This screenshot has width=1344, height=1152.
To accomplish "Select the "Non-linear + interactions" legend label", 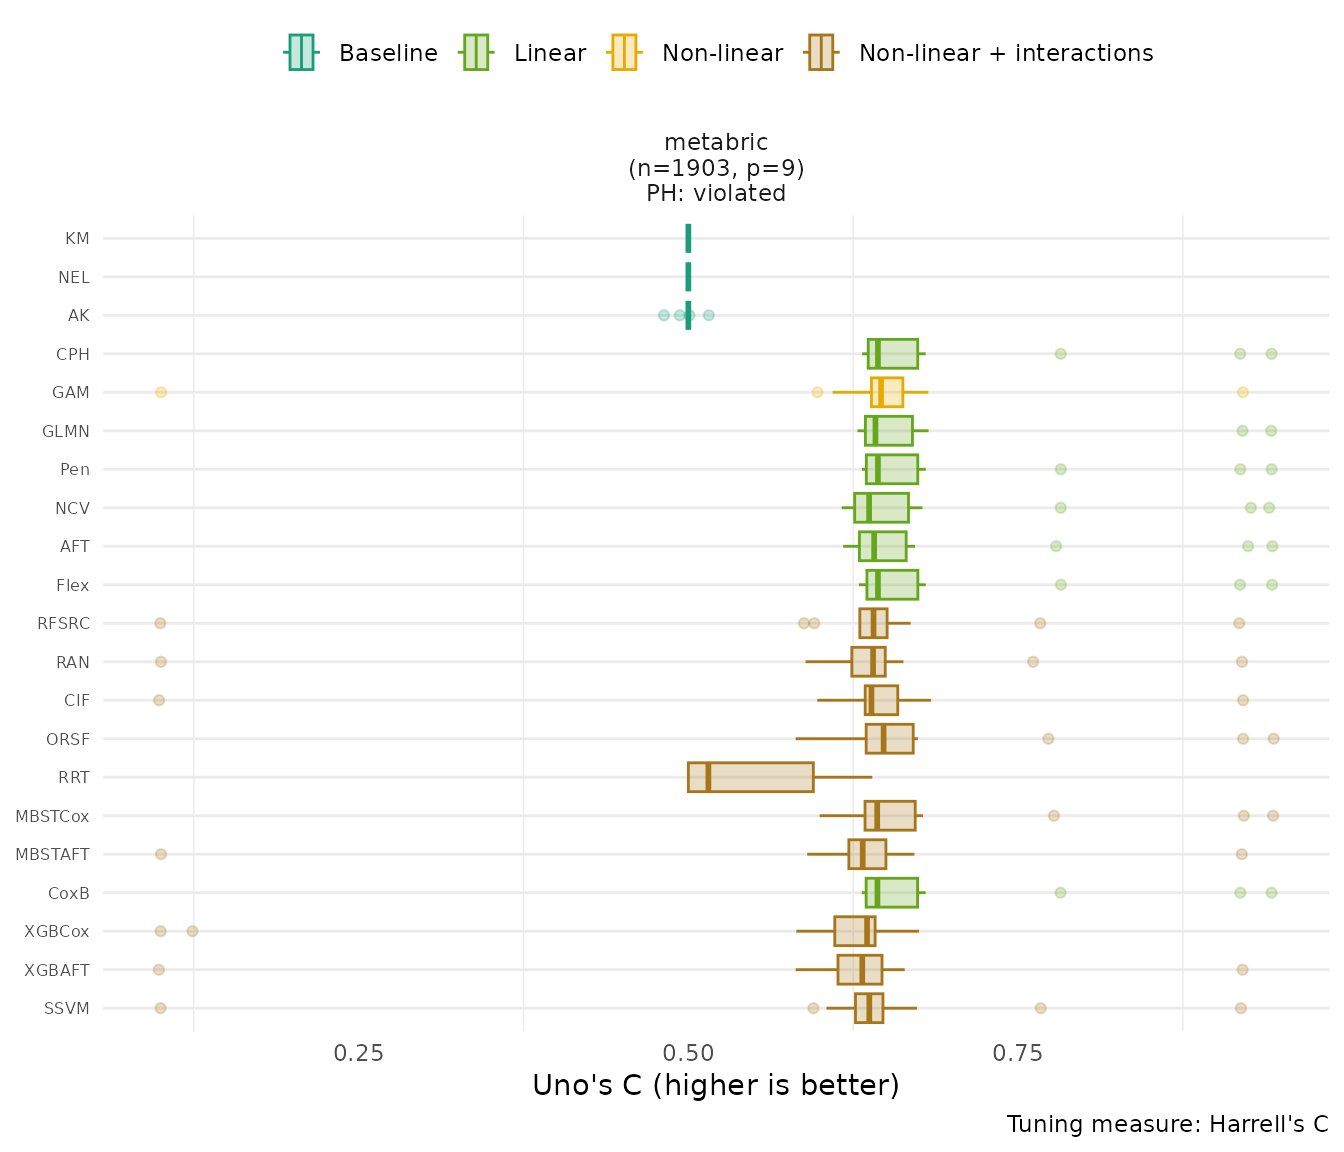I will pos(1005,53).
